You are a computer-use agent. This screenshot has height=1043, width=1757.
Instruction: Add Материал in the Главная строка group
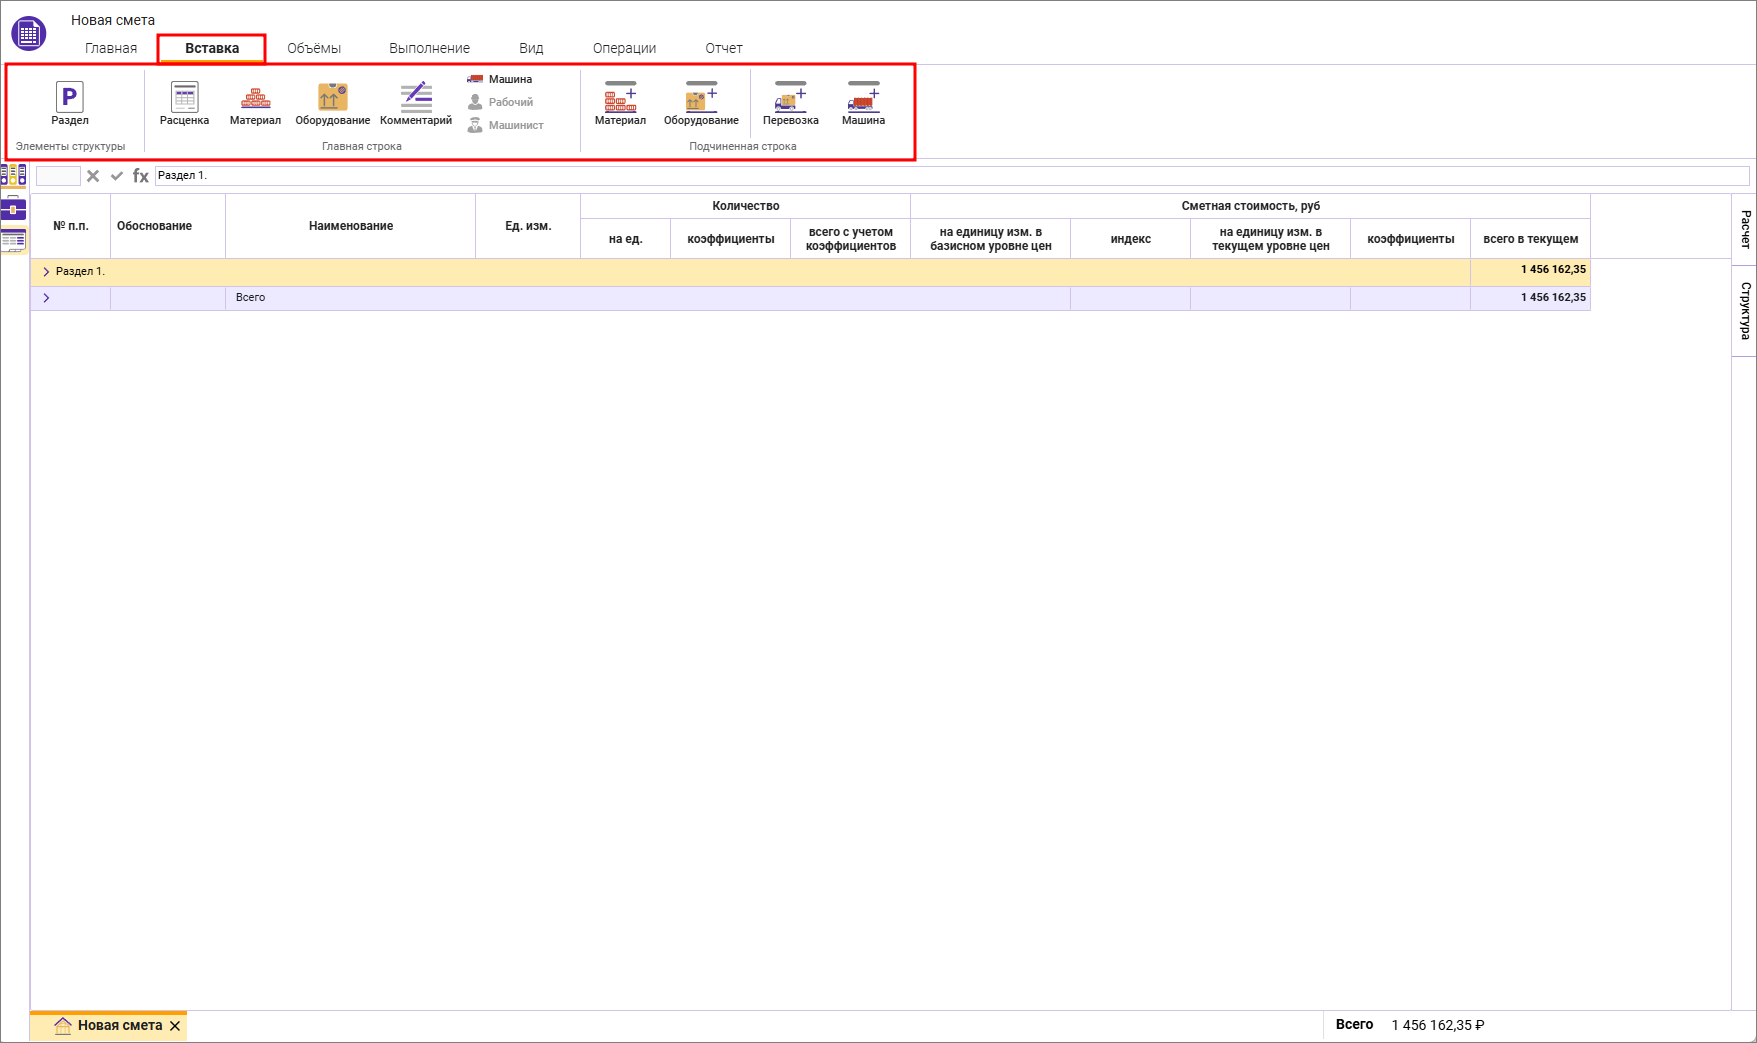(255, 103)
